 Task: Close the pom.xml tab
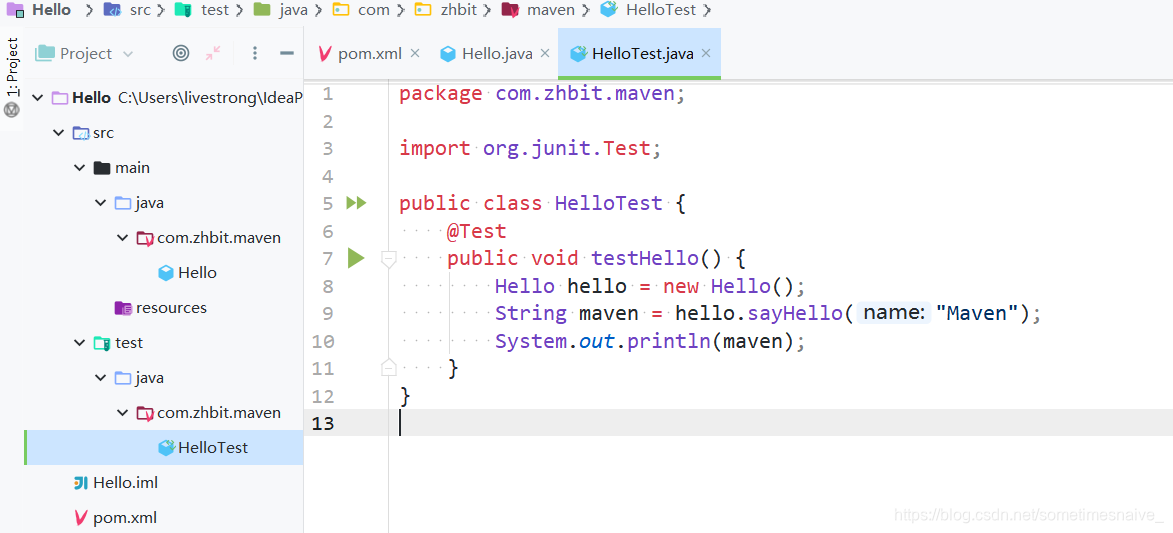415,53
